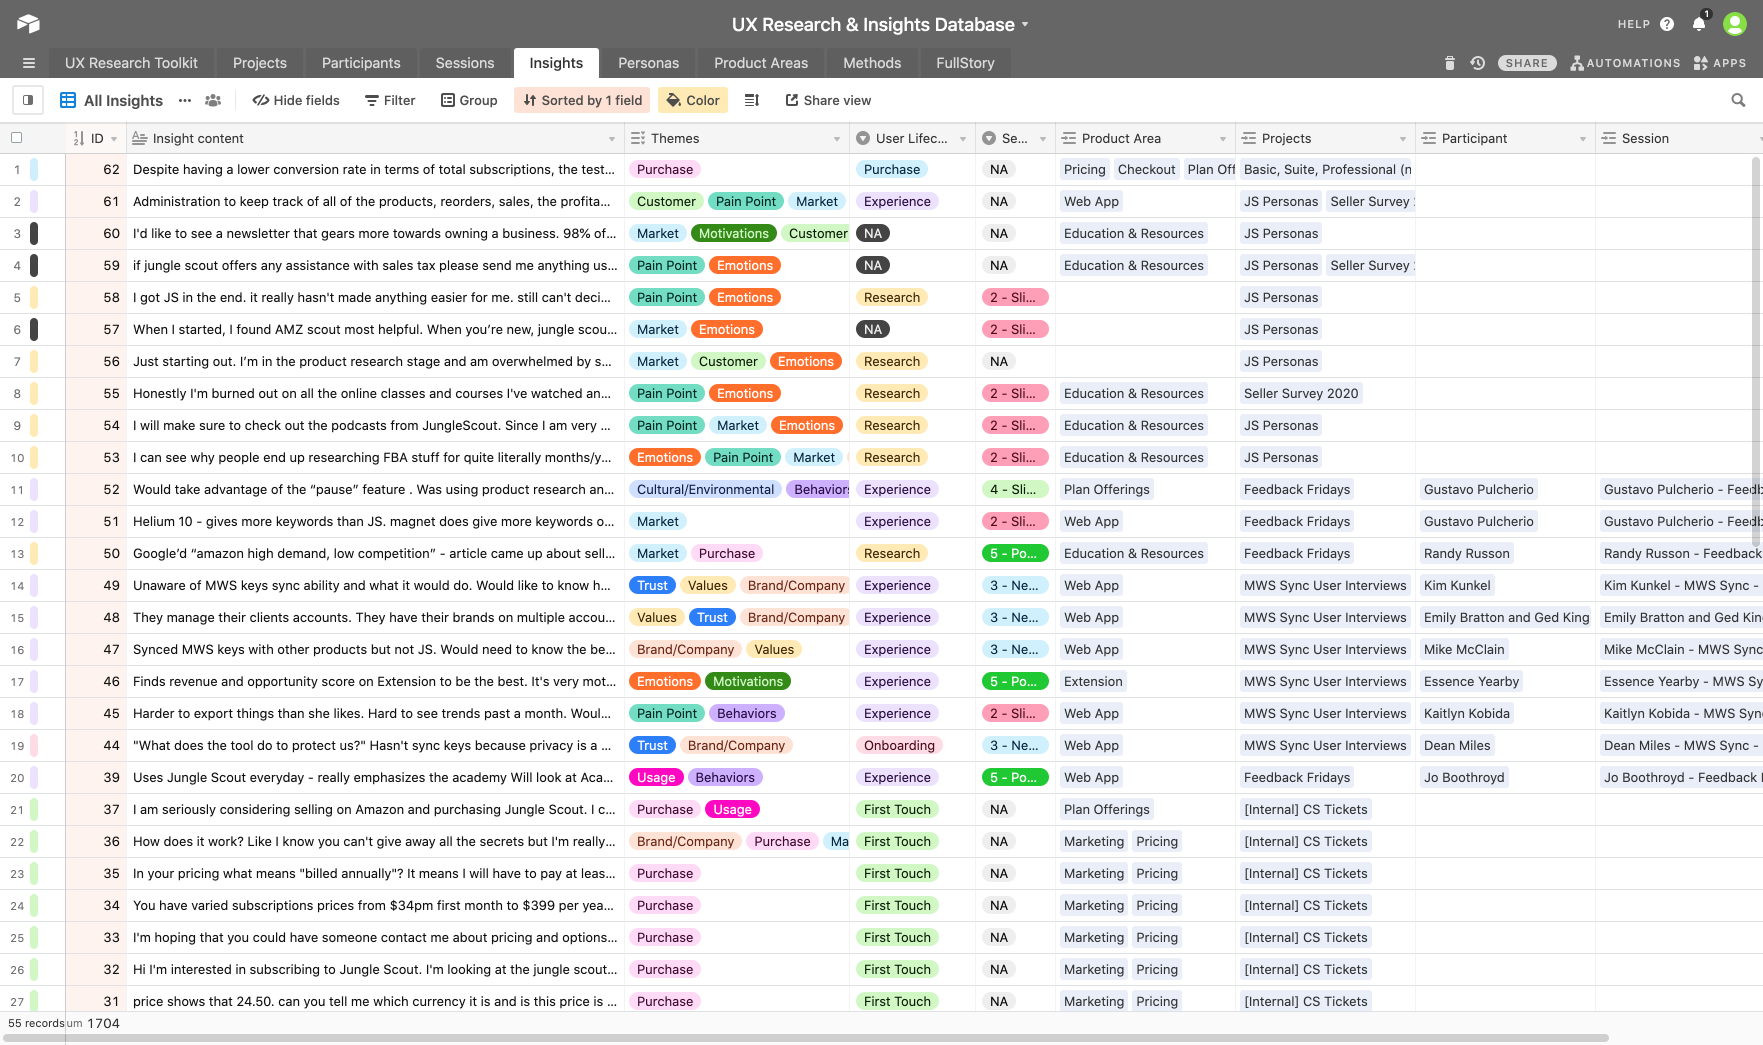Open the Color options
The image size is (1763, 1045).
point(693,100)
